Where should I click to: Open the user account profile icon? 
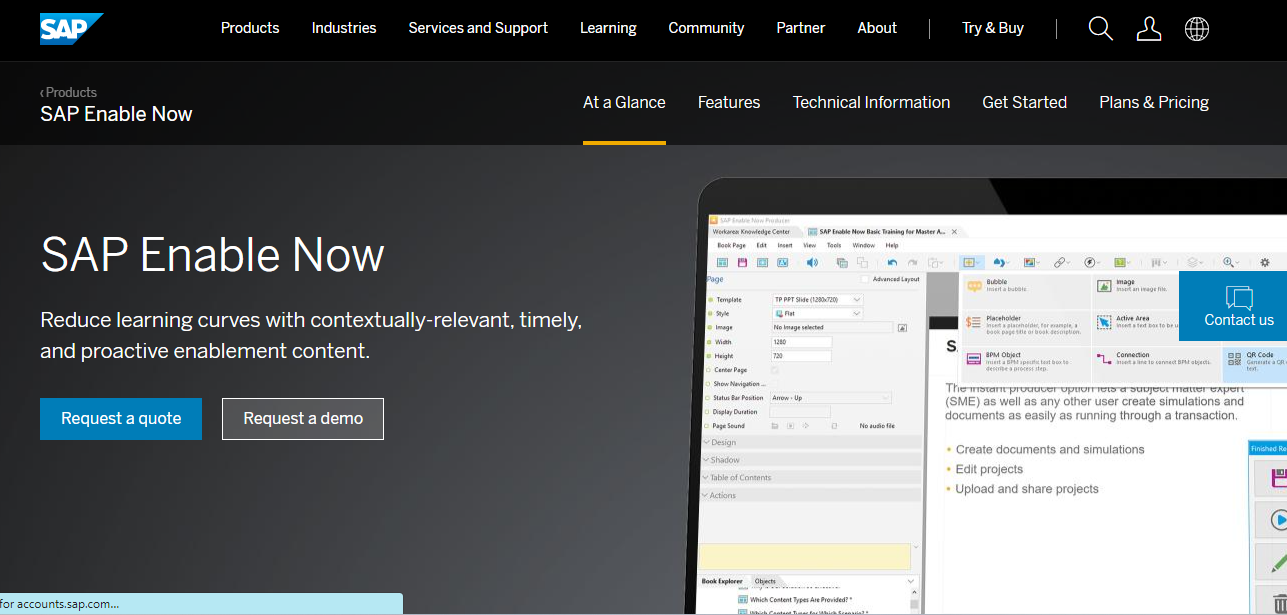[x=1149, y=29]
